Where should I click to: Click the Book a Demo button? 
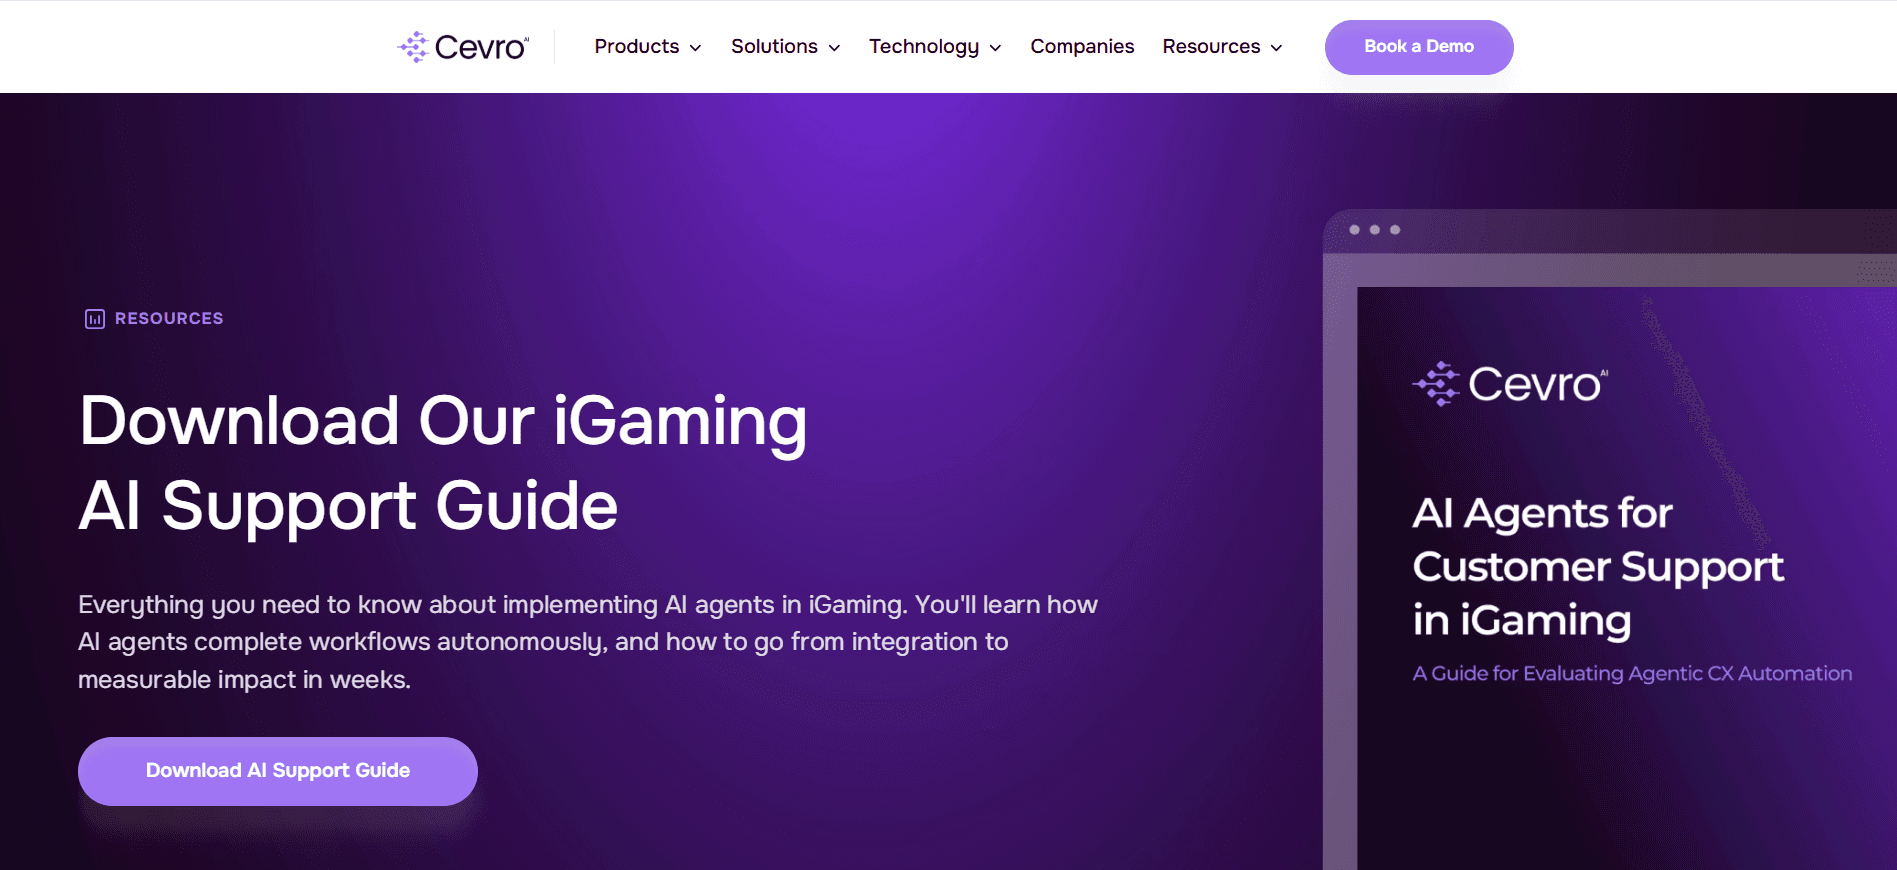click(x=1419, y=47)
